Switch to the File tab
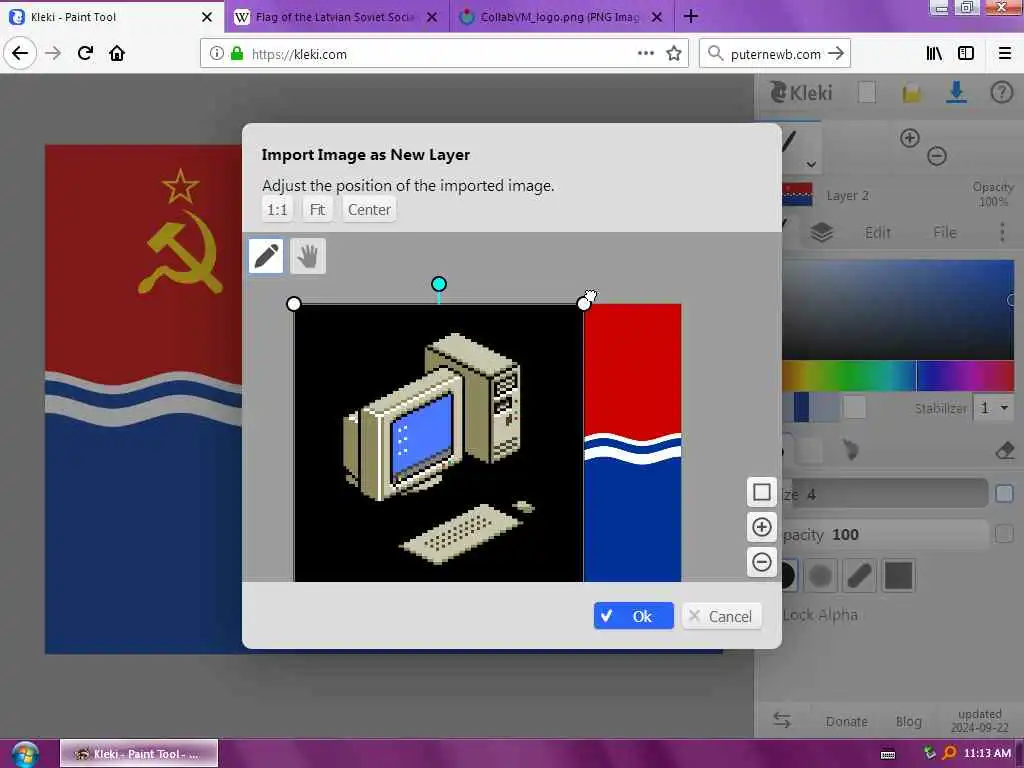This screenshot has height=768, width=1024. point(944,232)
